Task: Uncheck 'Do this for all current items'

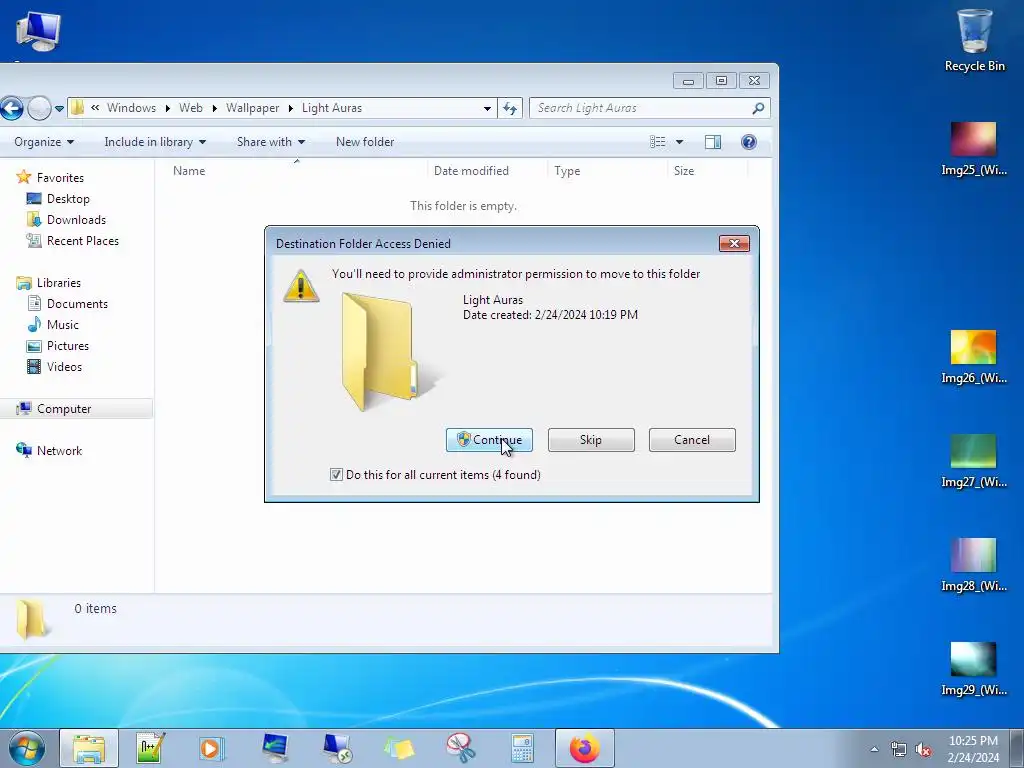Action: [x=336, y=475]
